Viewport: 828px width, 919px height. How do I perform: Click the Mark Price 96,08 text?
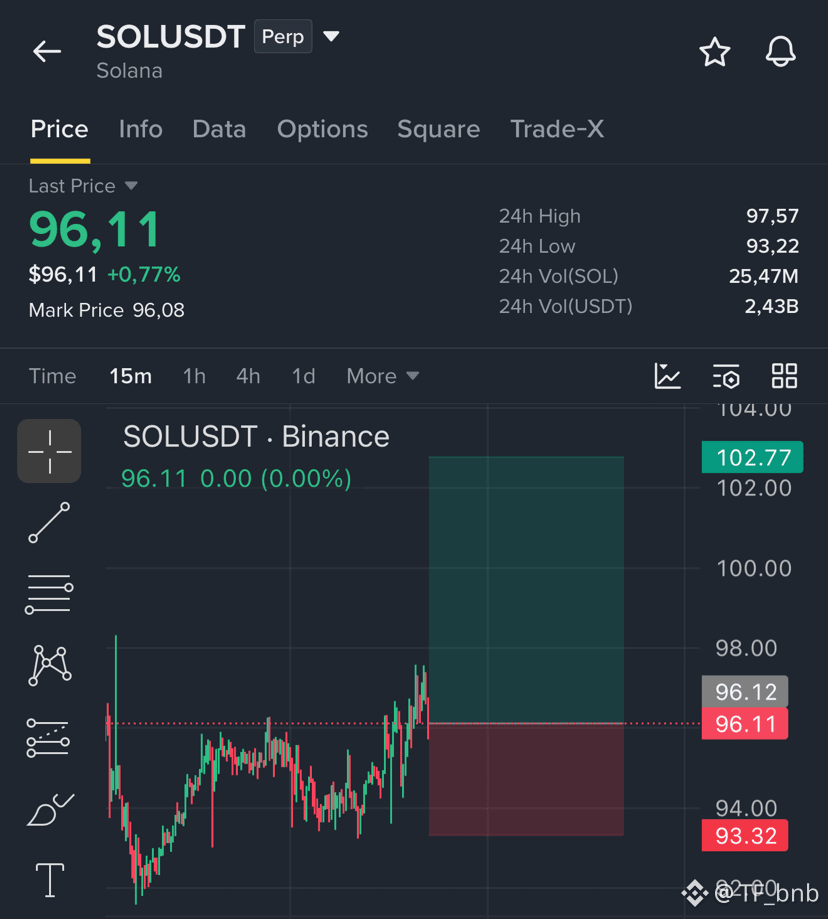pyautogui.click(x=107, y=310)
